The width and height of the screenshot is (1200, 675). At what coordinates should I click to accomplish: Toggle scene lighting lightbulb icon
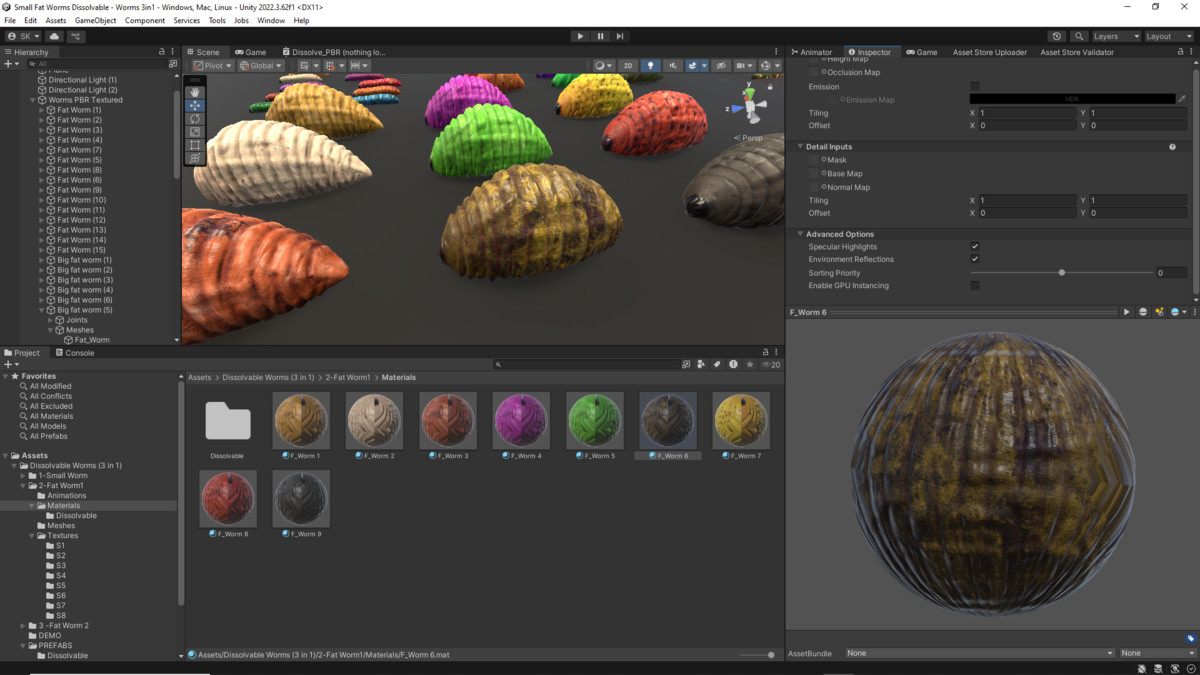click(650, 66)
